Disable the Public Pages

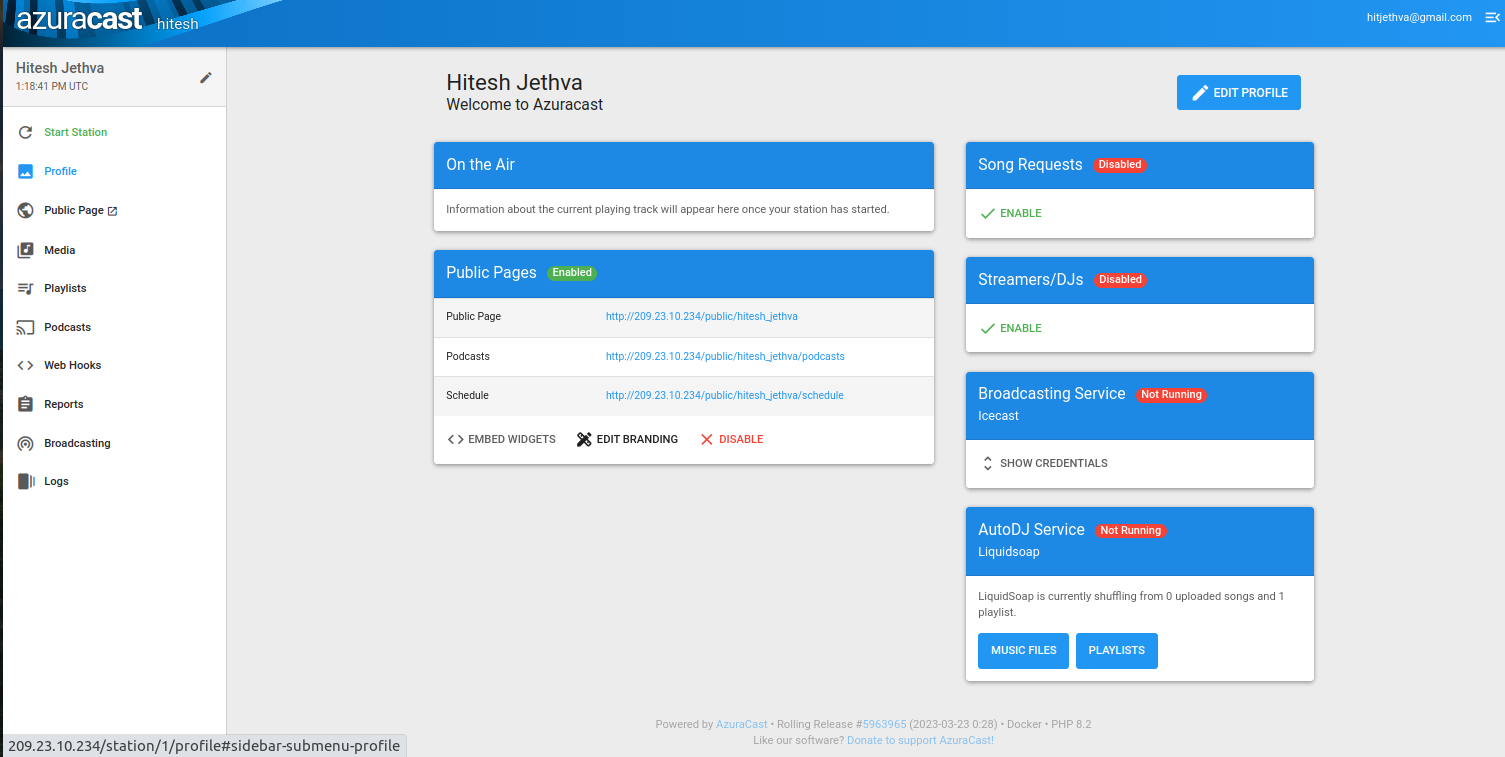[731, 439]
